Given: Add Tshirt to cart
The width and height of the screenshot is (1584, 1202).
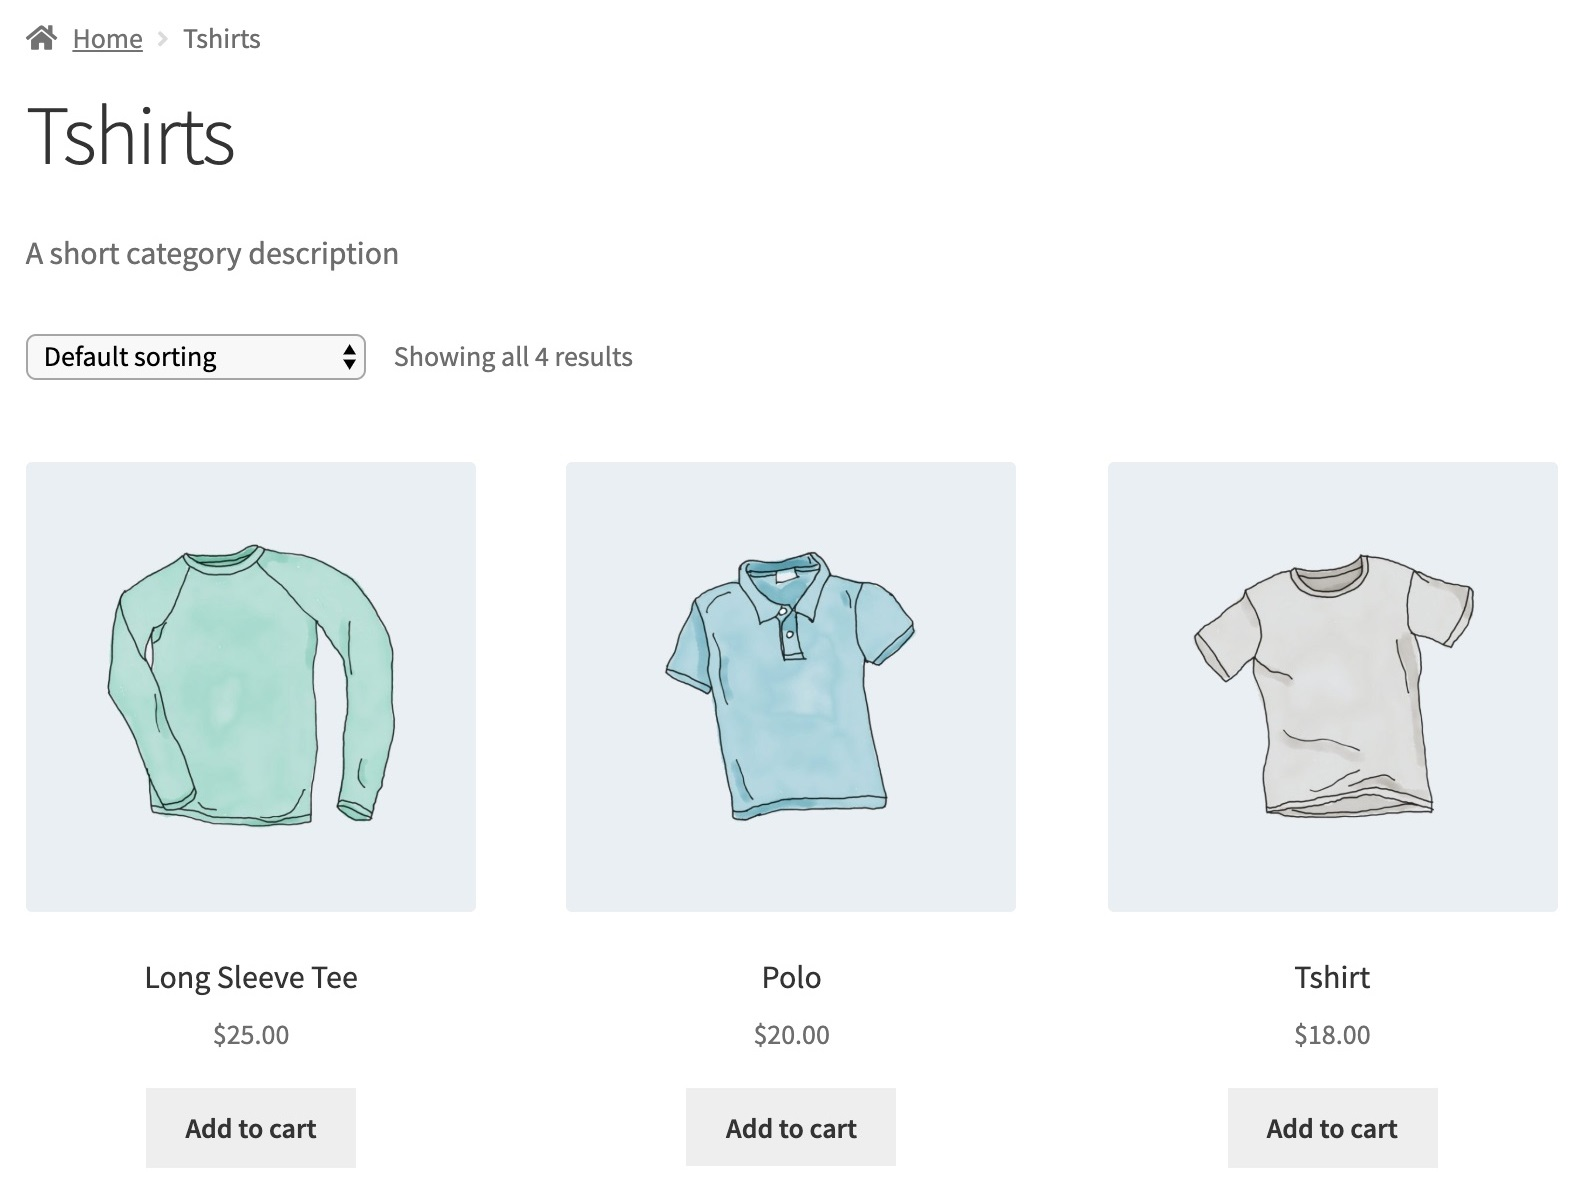Looking at the screenshot, I should pos(1333,1128).
